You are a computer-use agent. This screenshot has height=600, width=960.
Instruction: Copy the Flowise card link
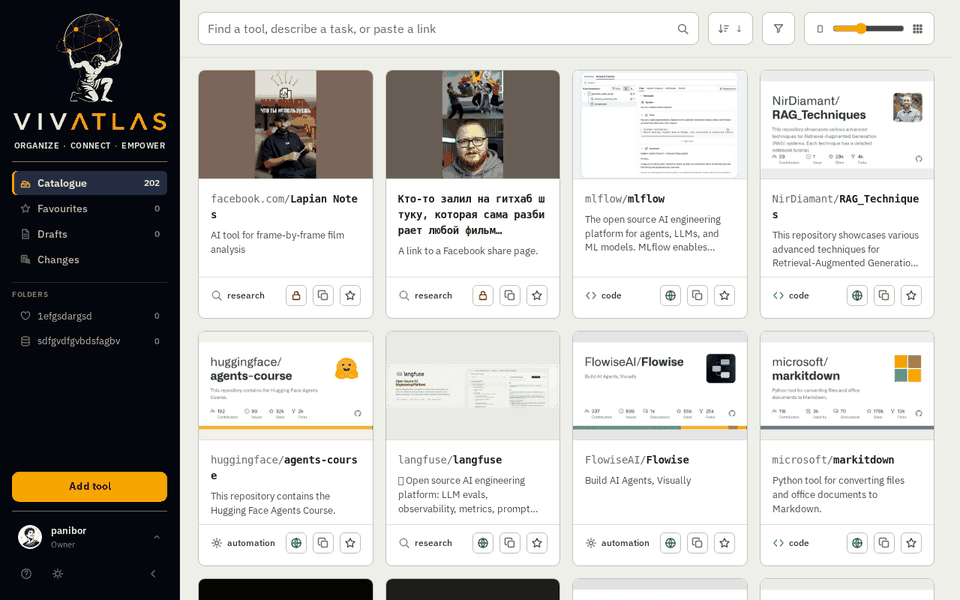click(x=697, y=542)
